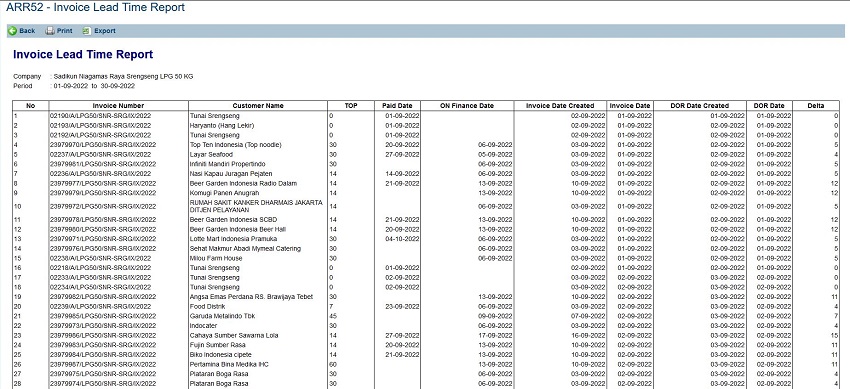
Task: Click customer Angsa Emas Perdana RS. Brawijaya Tebet
Action: pos(252,297)
